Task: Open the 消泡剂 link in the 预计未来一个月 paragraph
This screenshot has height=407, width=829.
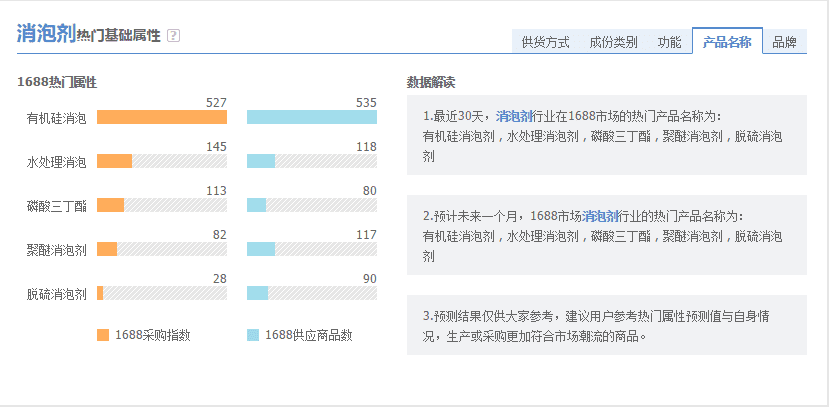Action: tap(600, 216)
